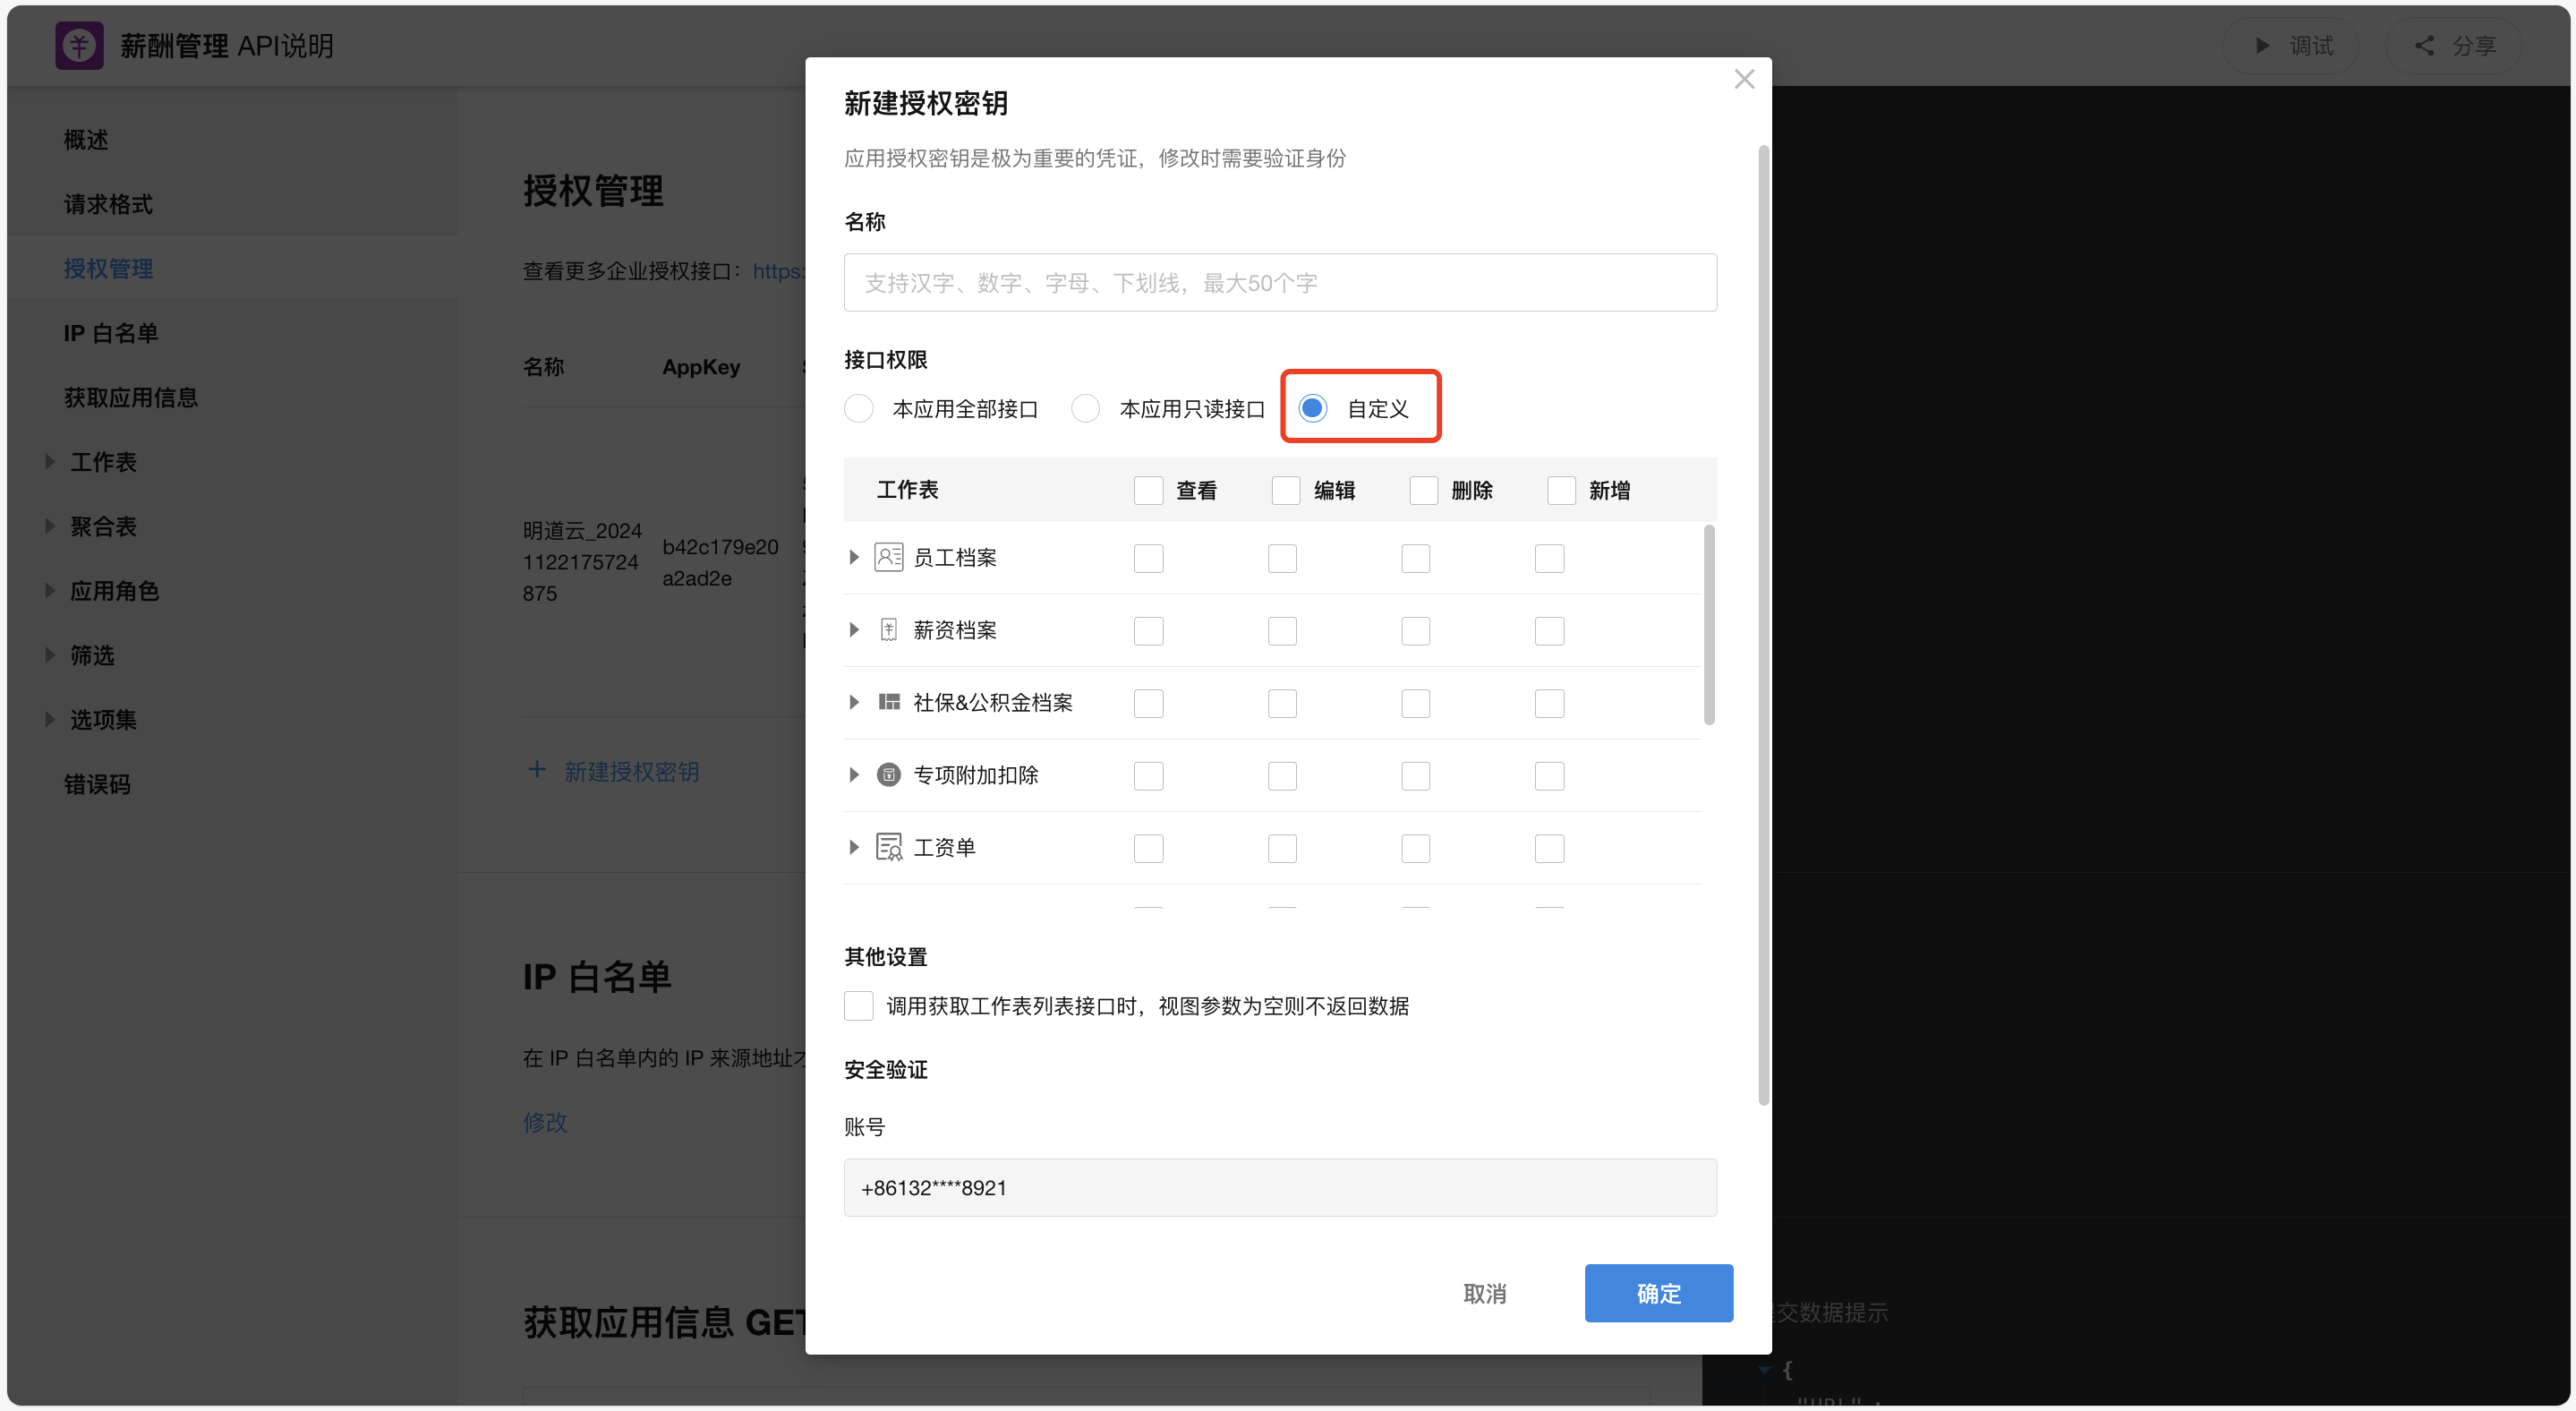Click the 员工档案 worksheet icon
Viewport: 2576px width, 1411px height.
pyautogui.click(x=888, y=557)
